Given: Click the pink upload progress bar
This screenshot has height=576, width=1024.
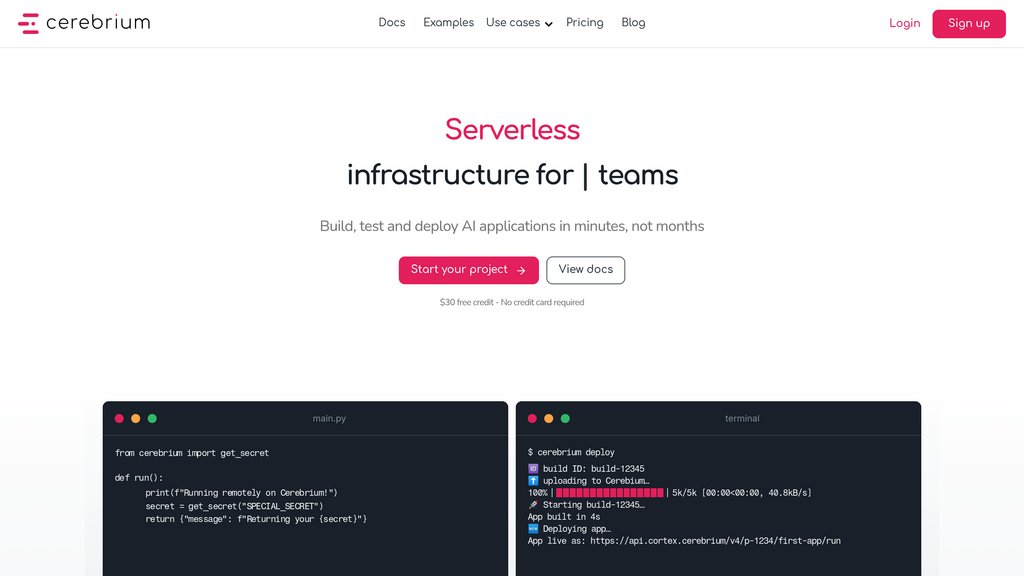Looking at the screenshot, I should point(610,493).
